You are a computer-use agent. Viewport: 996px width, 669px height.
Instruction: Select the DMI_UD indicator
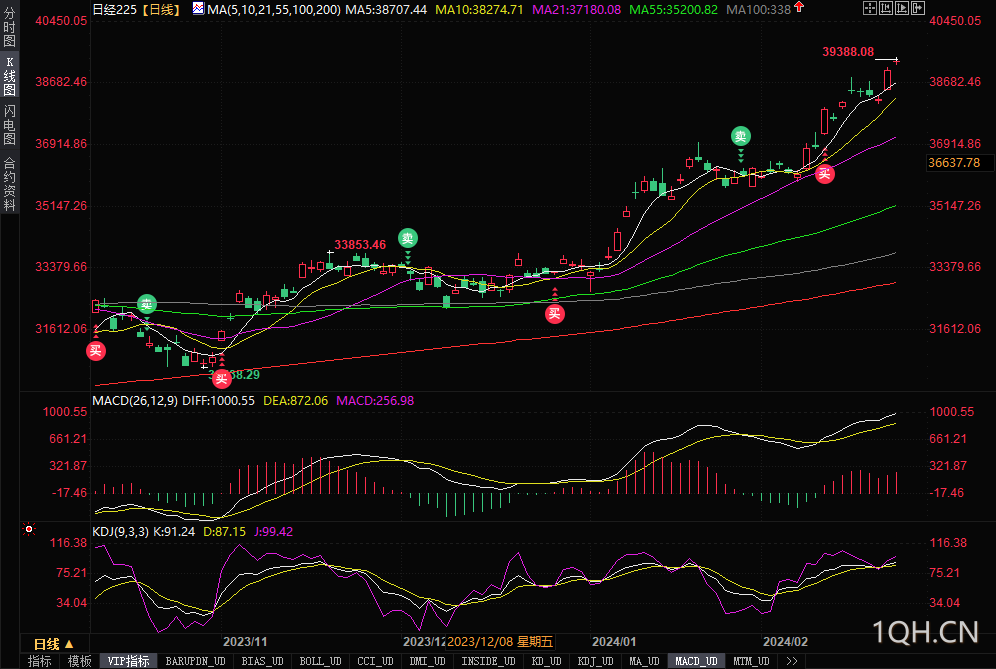pyautogui.click(x=427, y=661)
